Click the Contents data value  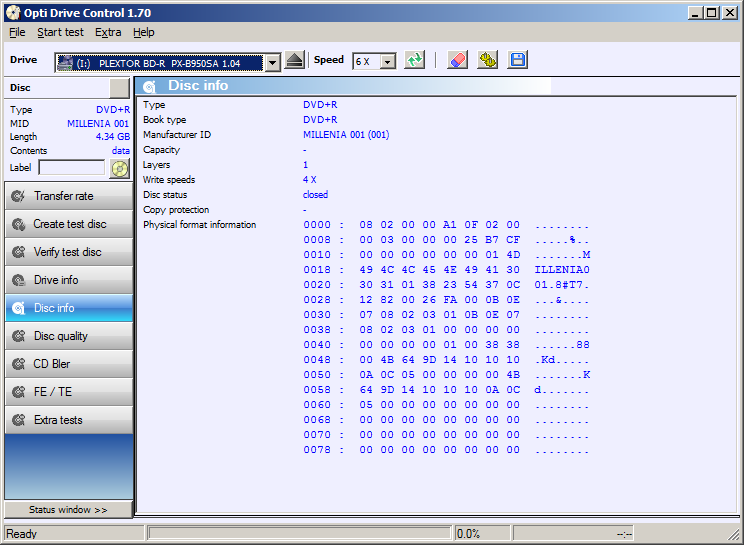coord(121,150)
